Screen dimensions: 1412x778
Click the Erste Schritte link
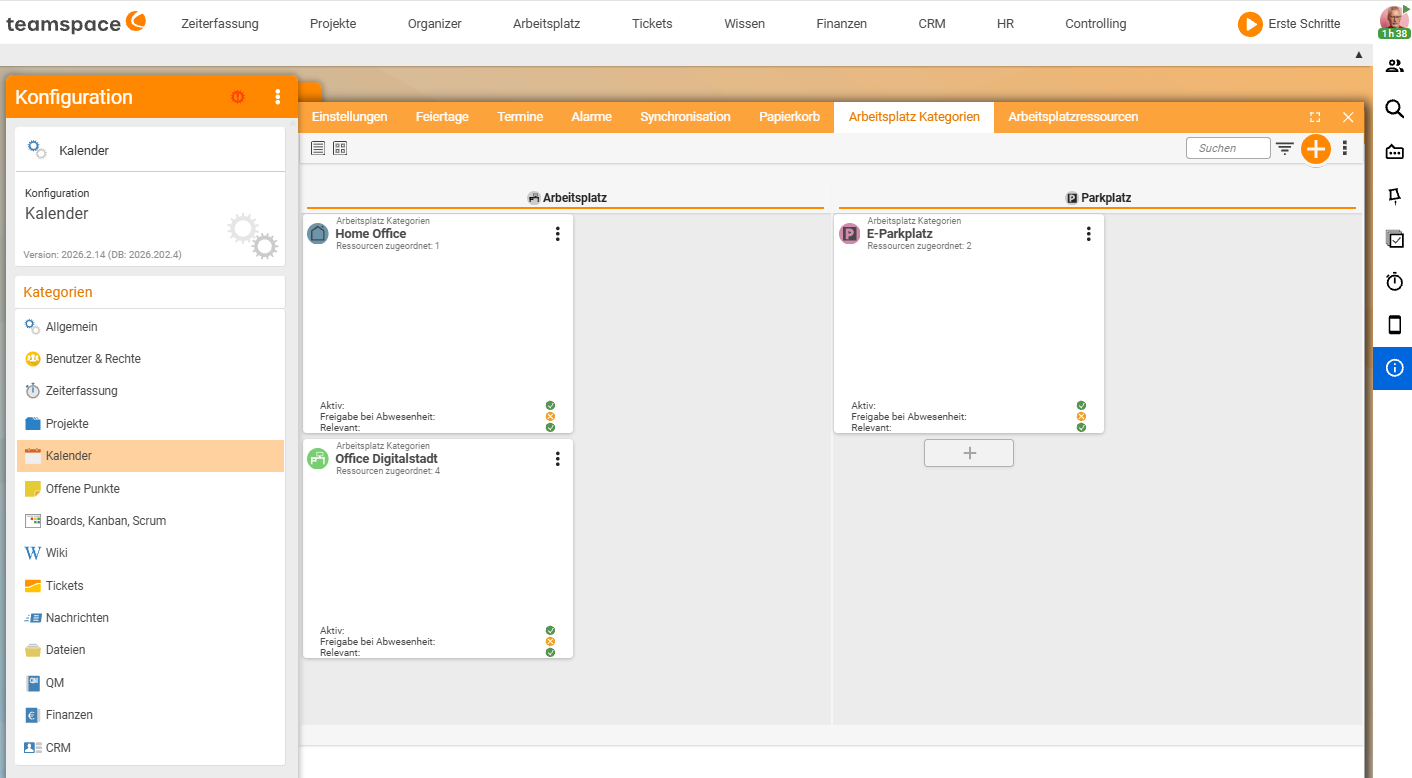[x=1304, y=24]
